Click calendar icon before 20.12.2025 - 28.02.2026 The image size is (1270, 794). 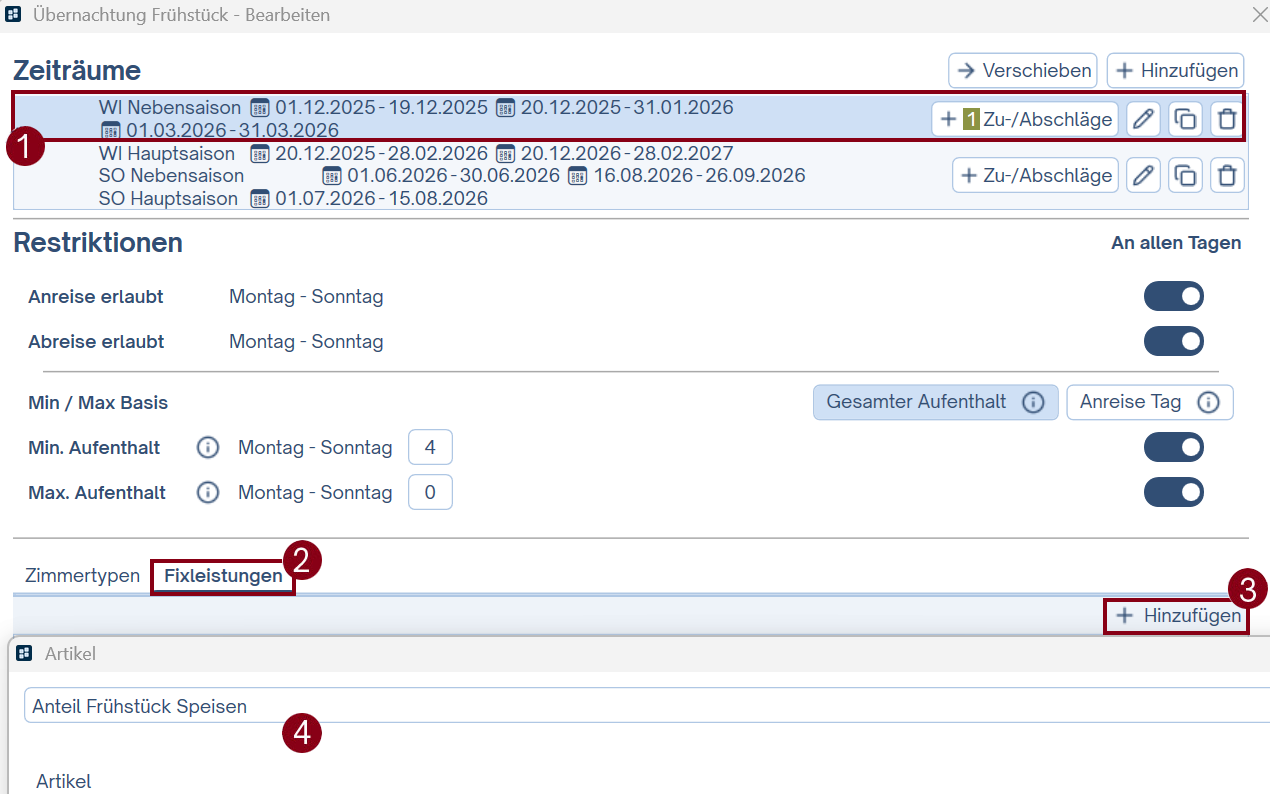pyautogui.click(x=260, y=153)
